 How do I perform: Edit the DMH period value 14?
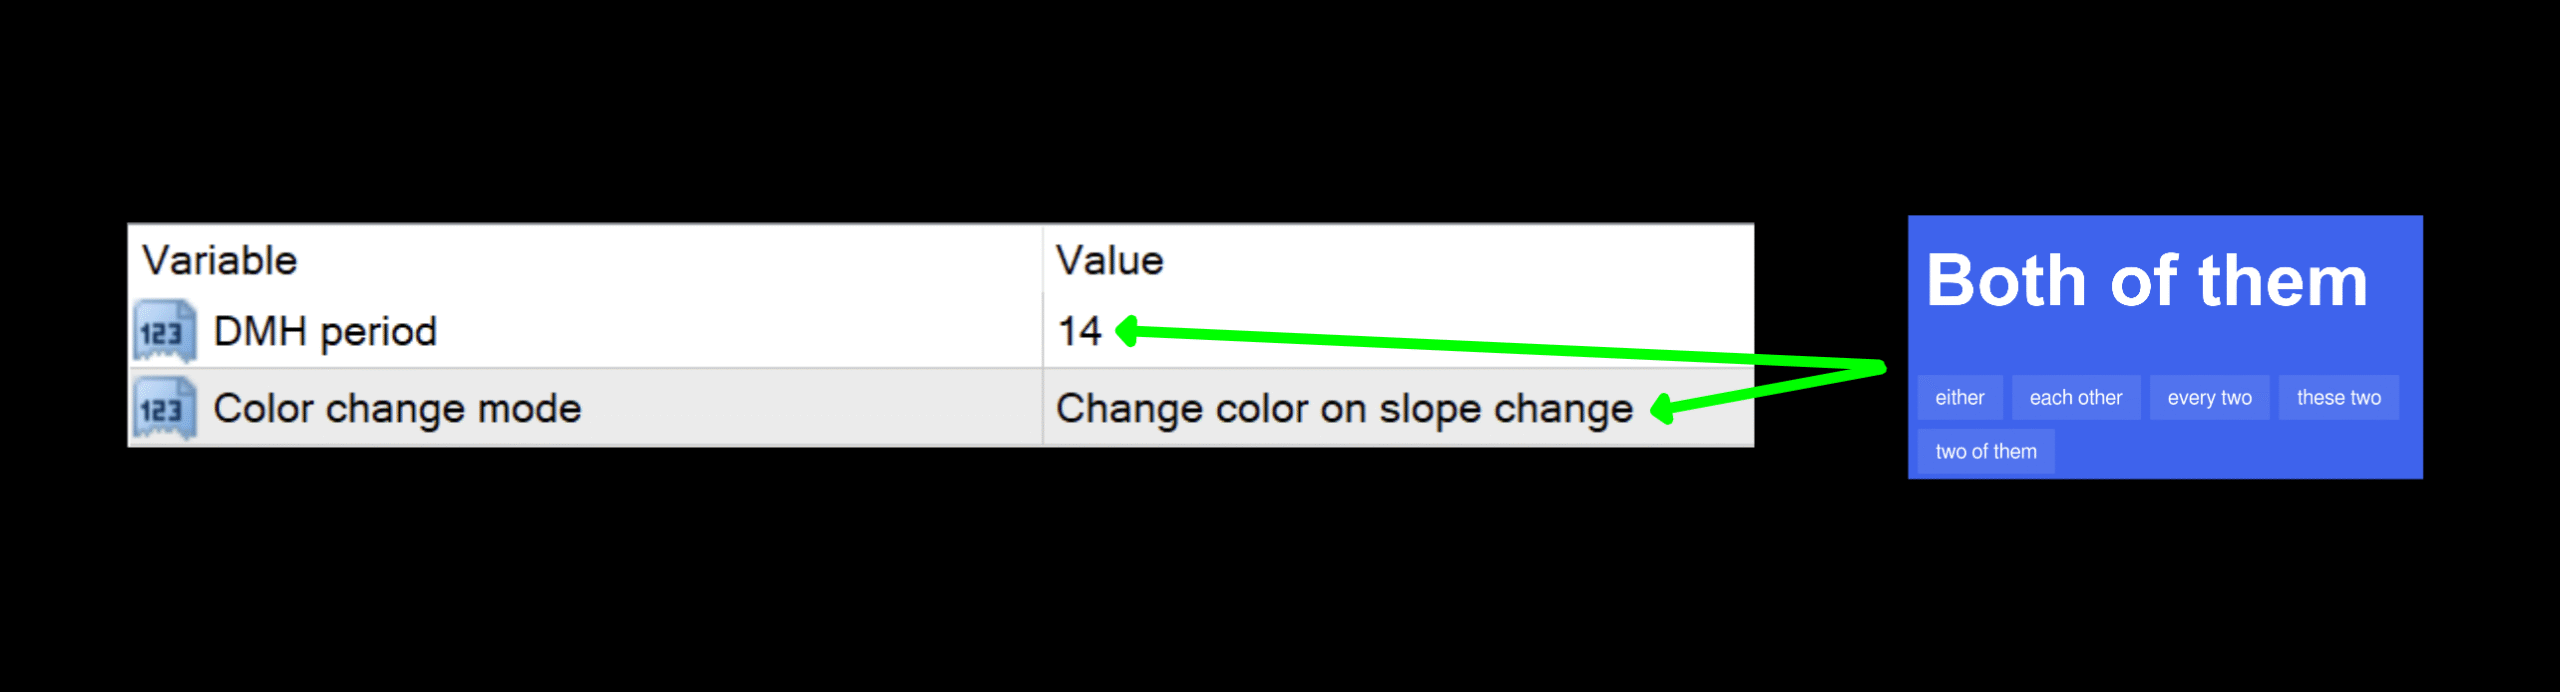[x=1079, y=332]
